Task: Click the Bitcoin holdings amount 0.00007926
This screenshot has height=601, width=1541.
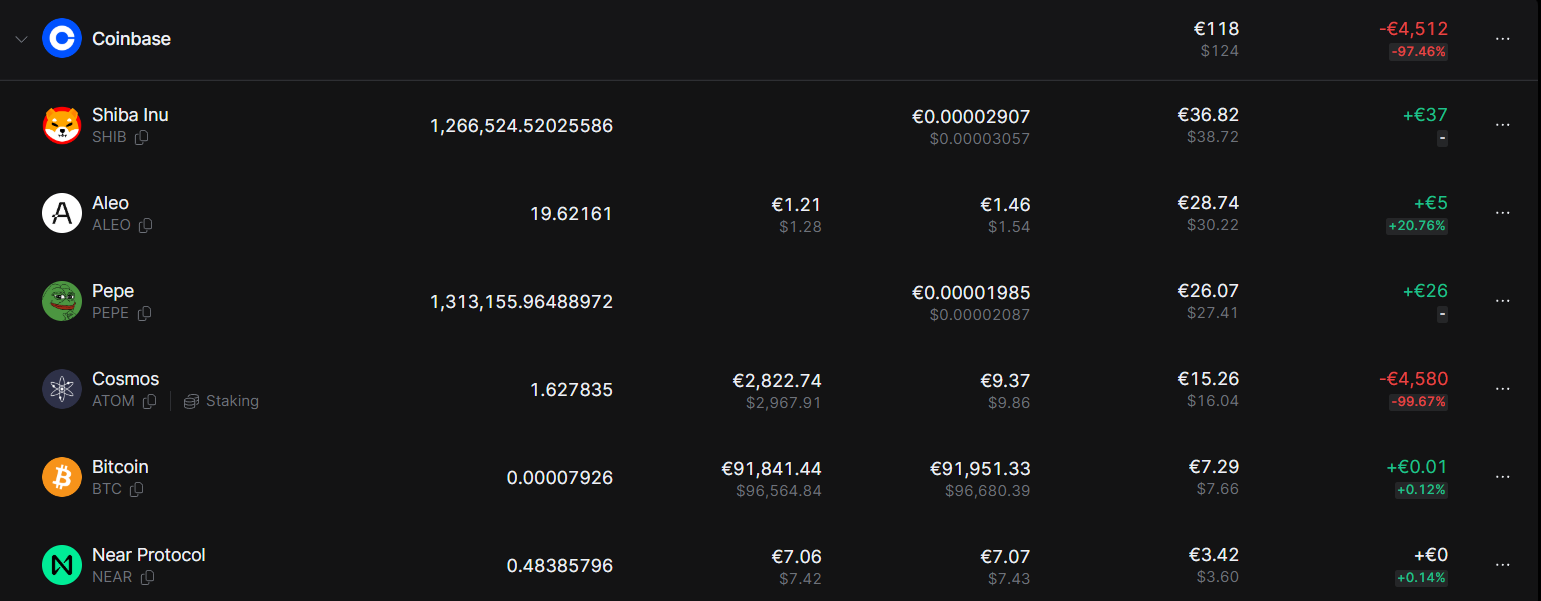Action: [559, 478]
